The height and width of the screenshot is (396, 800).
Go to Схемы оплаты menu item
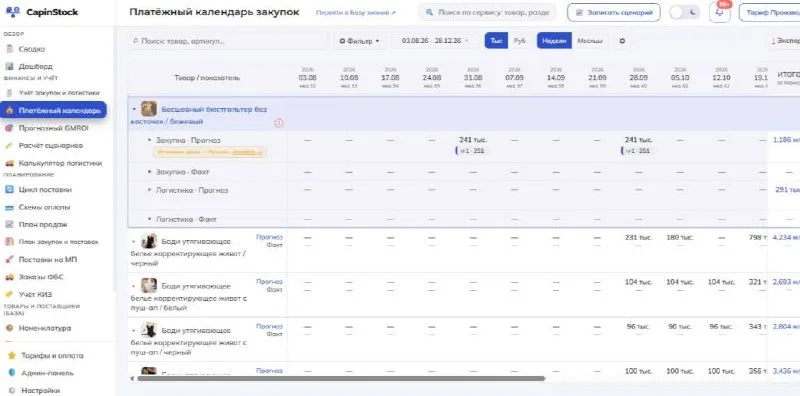44,207
